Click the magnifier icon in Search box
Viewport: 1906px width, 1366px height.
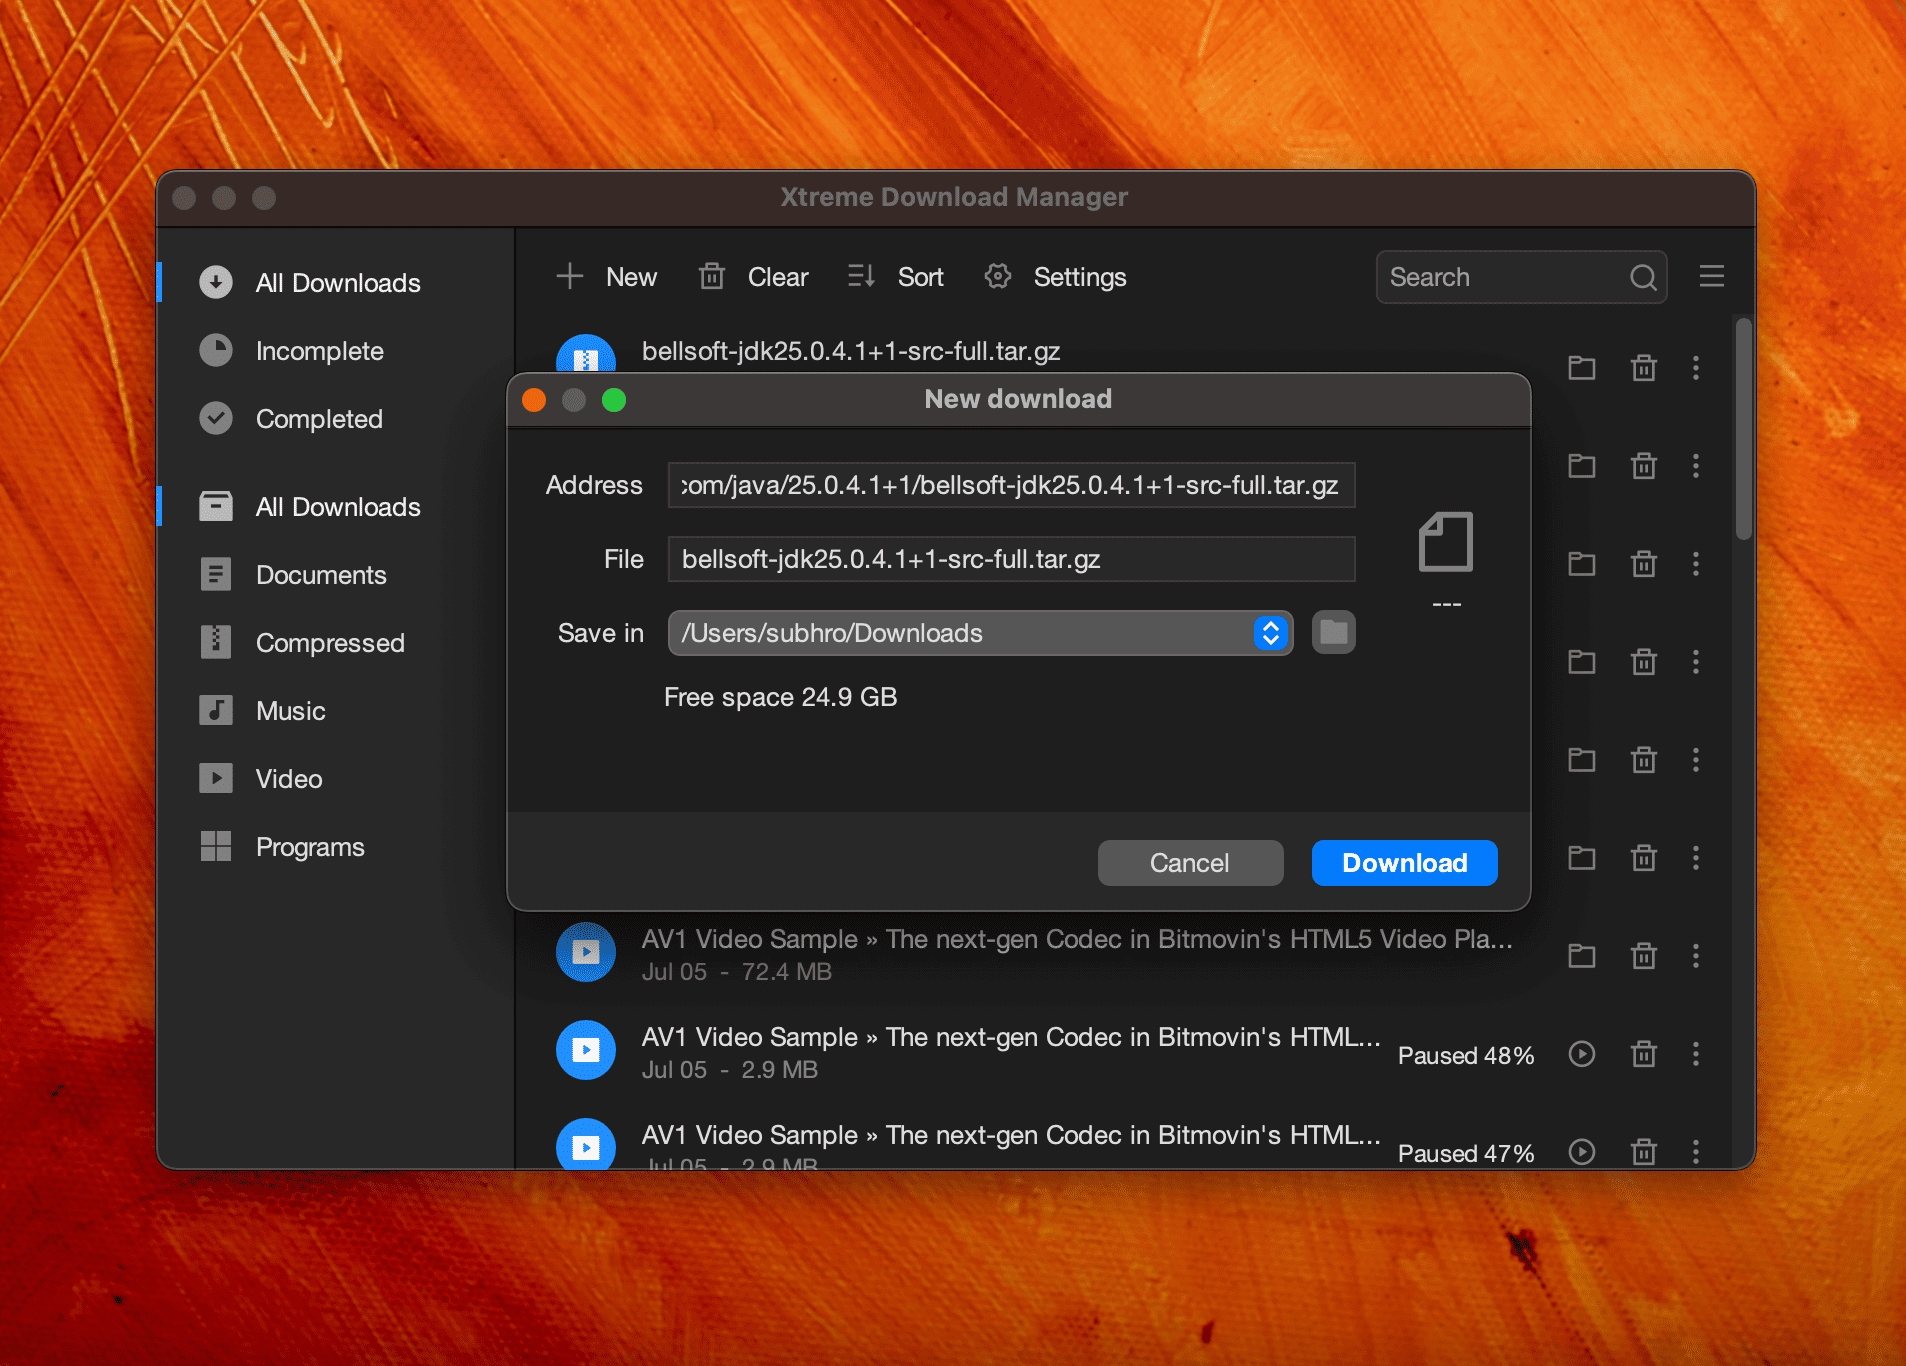[x=1643, y=277]
